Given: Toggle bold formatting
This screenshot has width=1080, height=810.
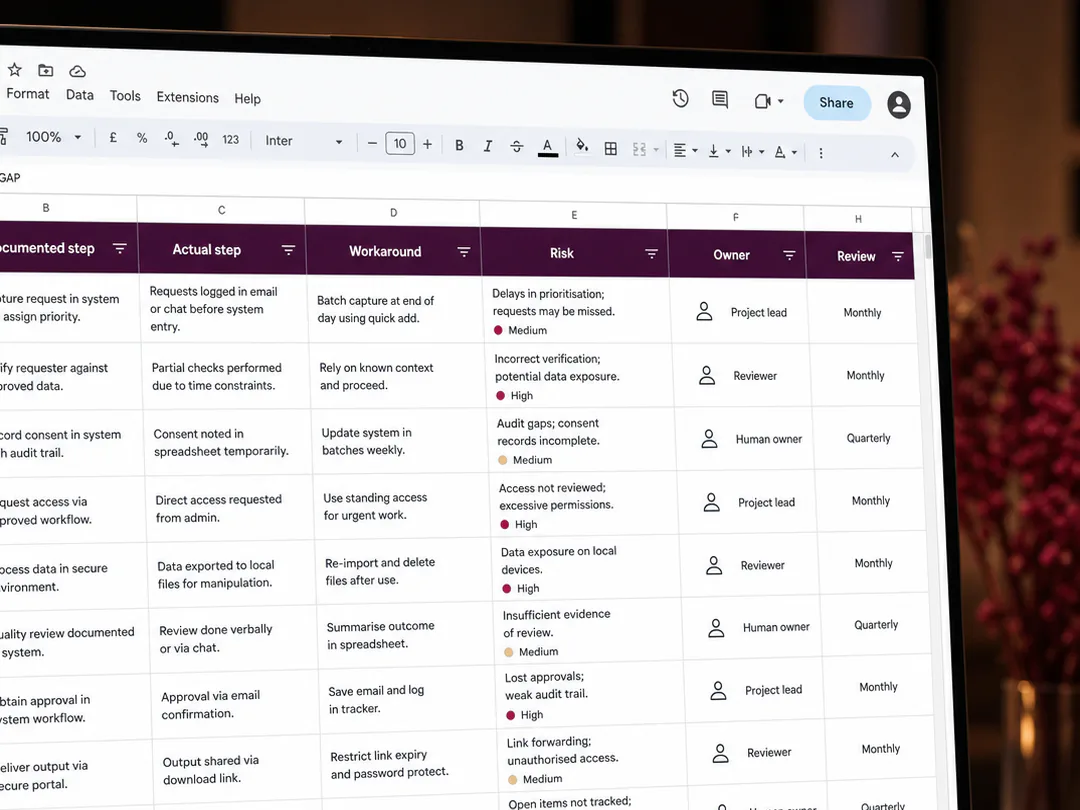Looking at the screenshot, I should 459,145.
